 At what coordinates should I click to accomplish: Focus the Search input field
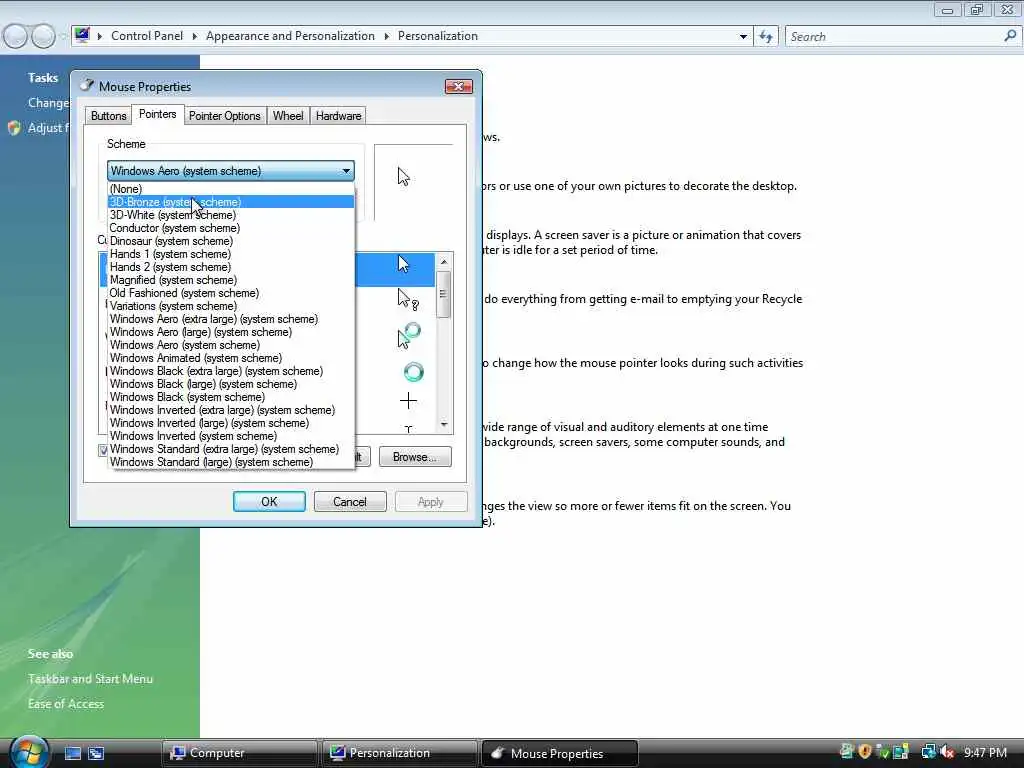[895, 37]
